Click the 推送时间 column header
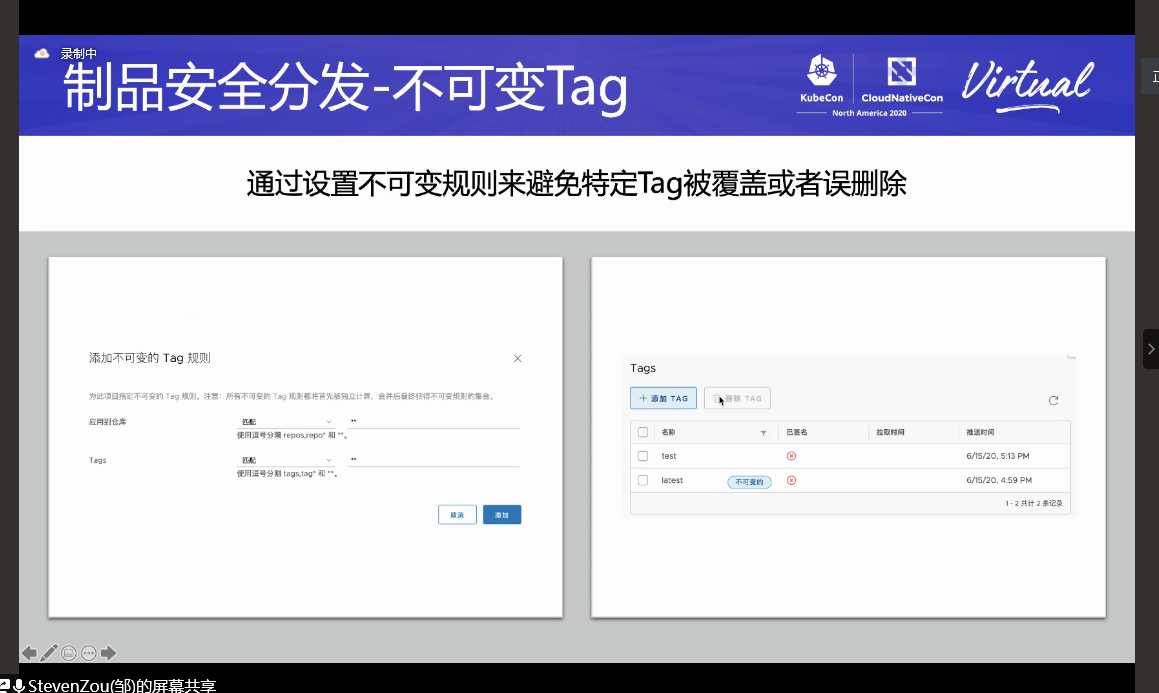 tap(980, 432)
